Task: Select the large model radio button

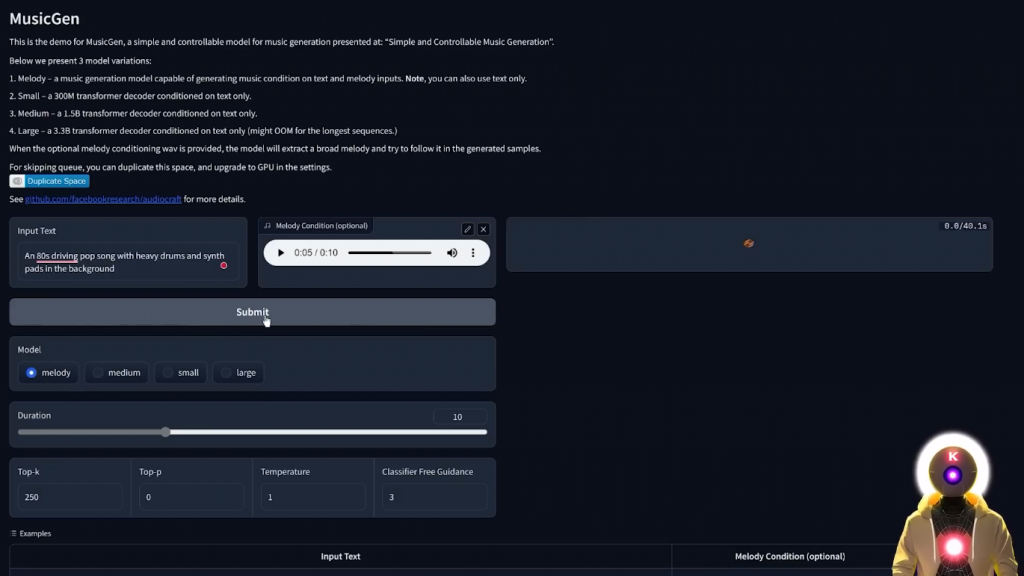Action: pos(226,373)
